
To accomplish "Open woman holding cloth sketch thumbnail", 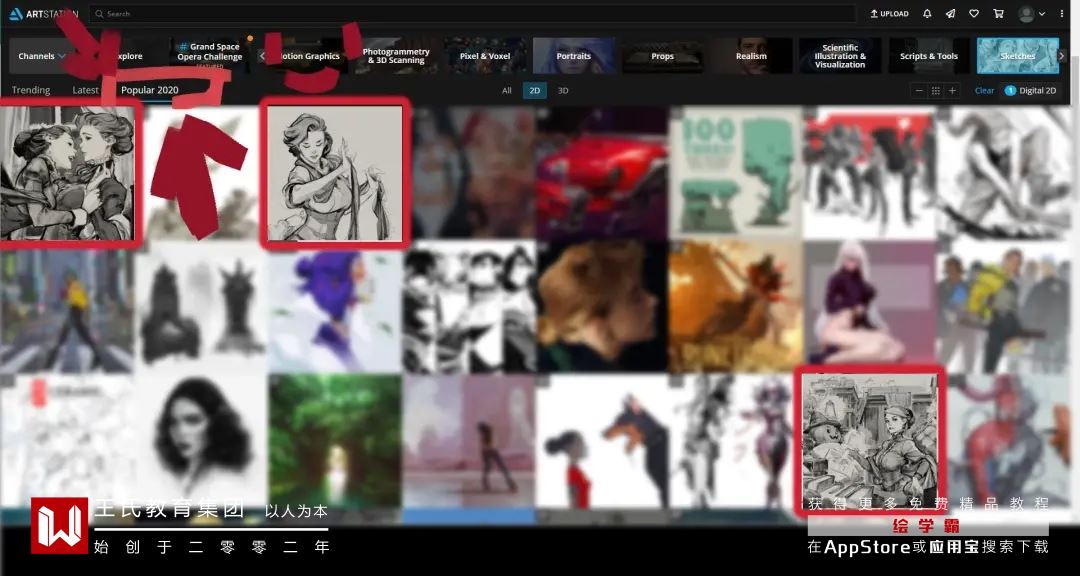I will click(335, 173).
